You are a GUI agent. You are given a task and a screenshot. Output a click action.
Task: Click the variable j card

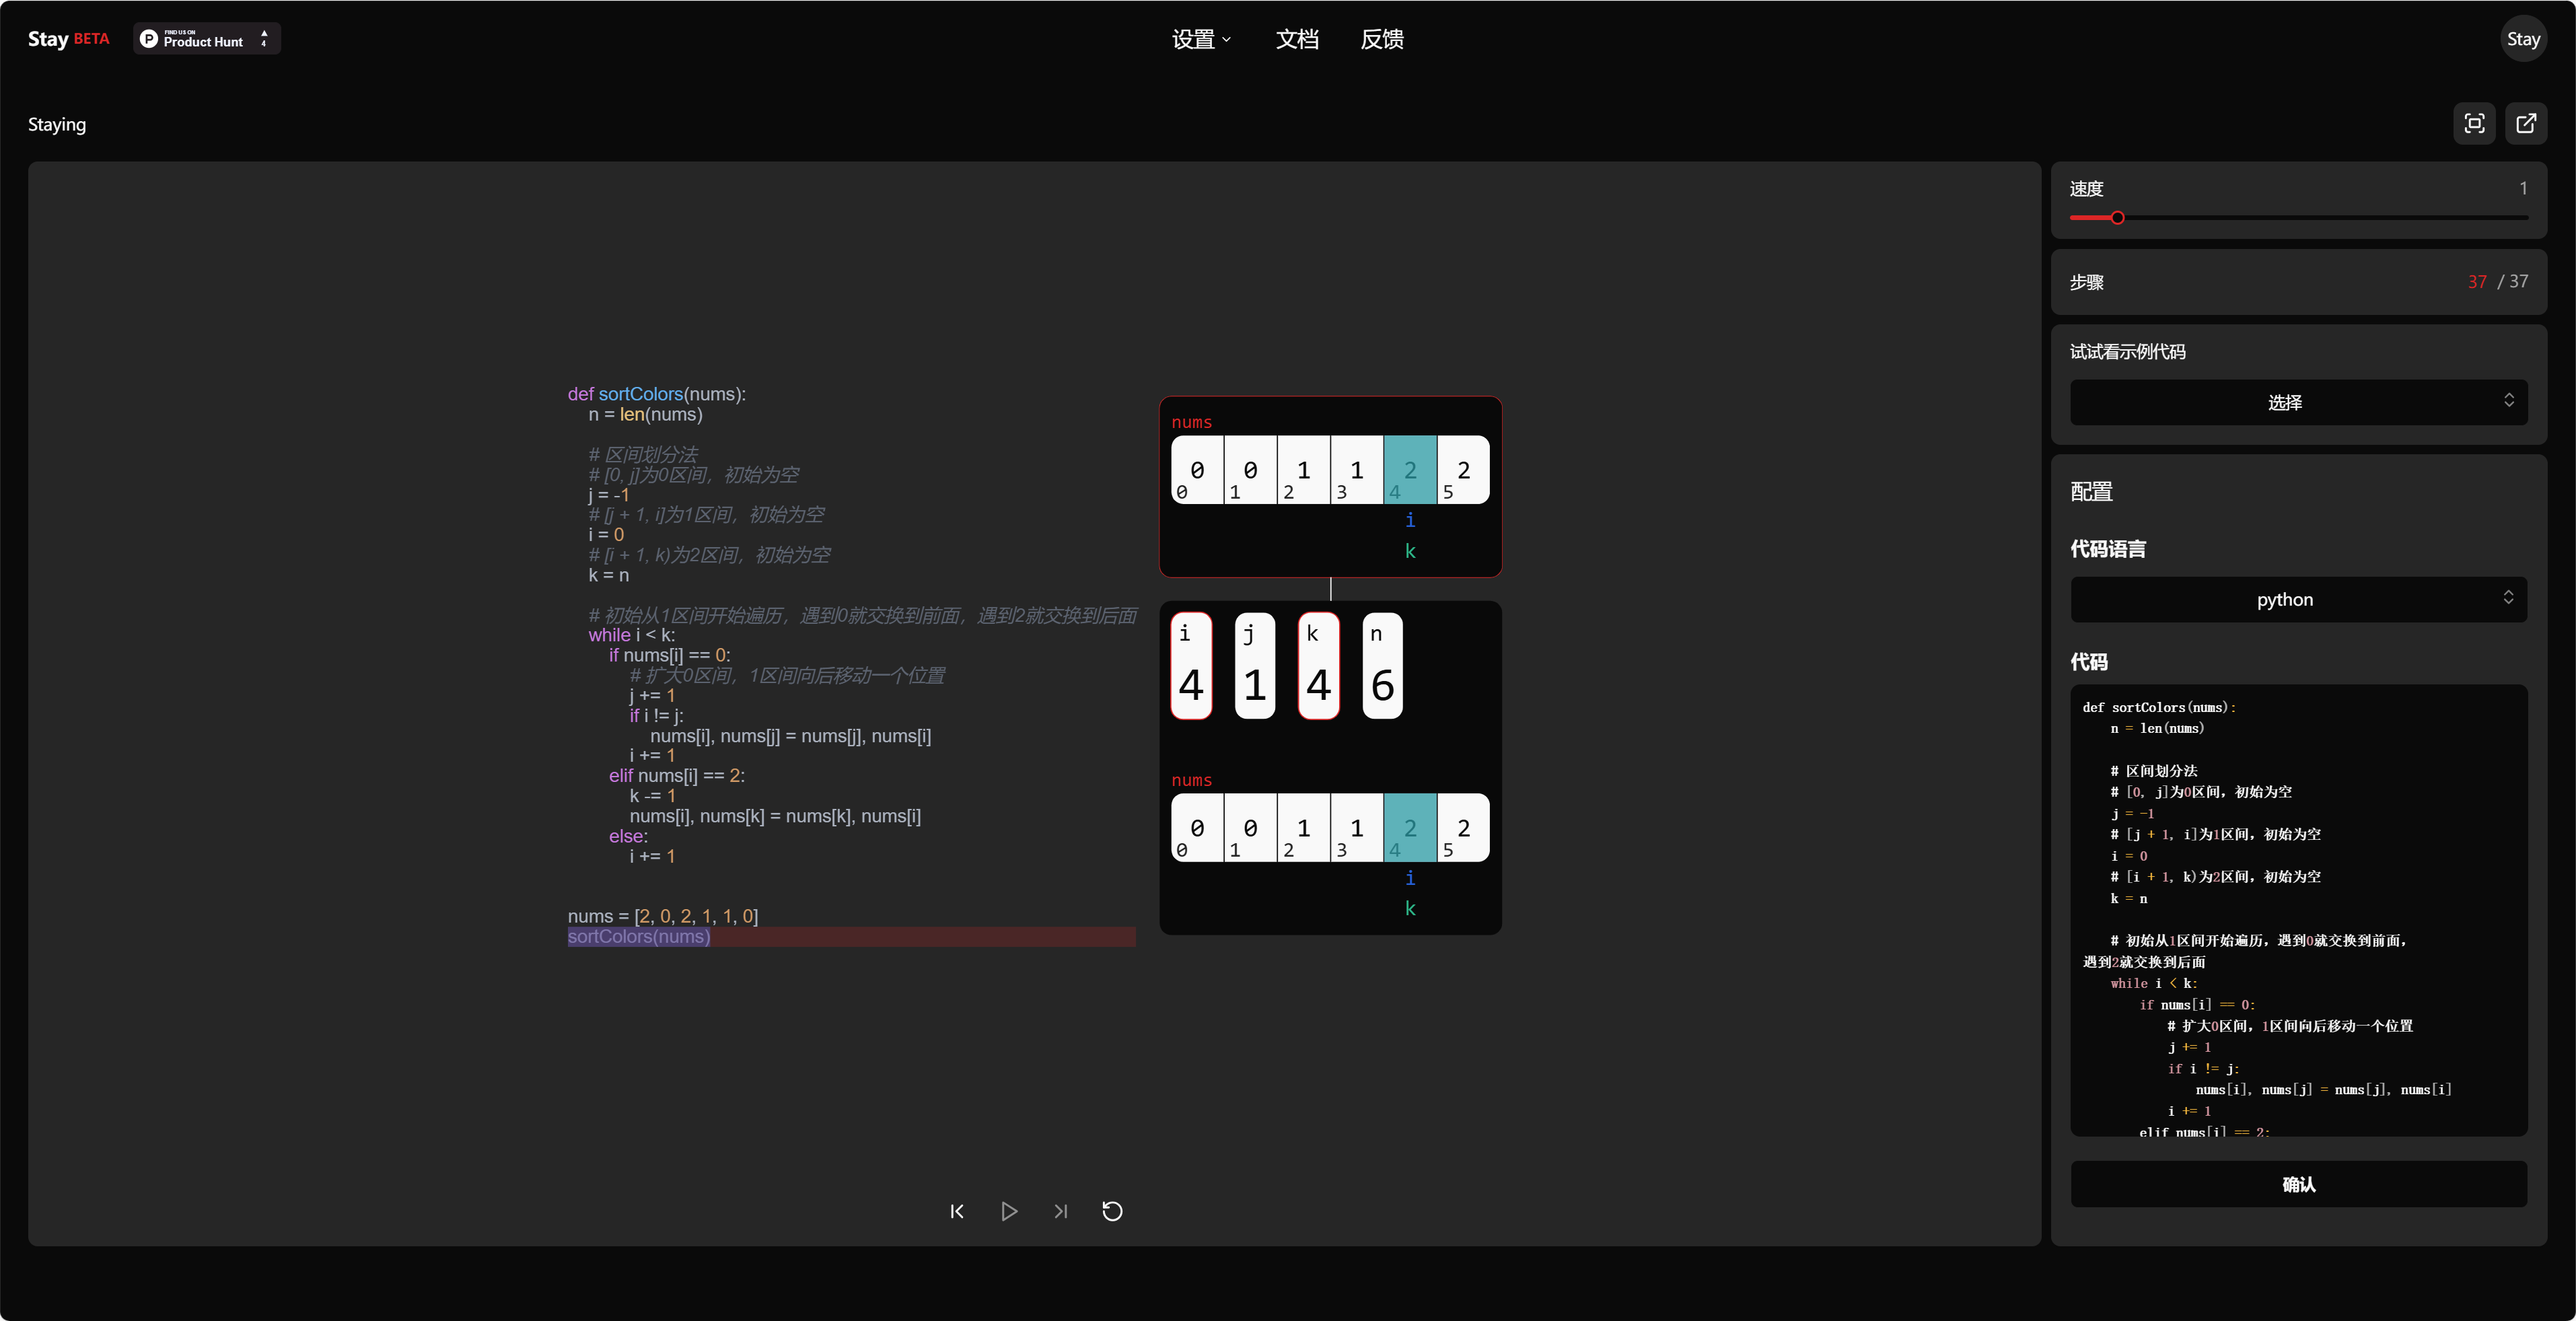click(x=1255, y=666)
